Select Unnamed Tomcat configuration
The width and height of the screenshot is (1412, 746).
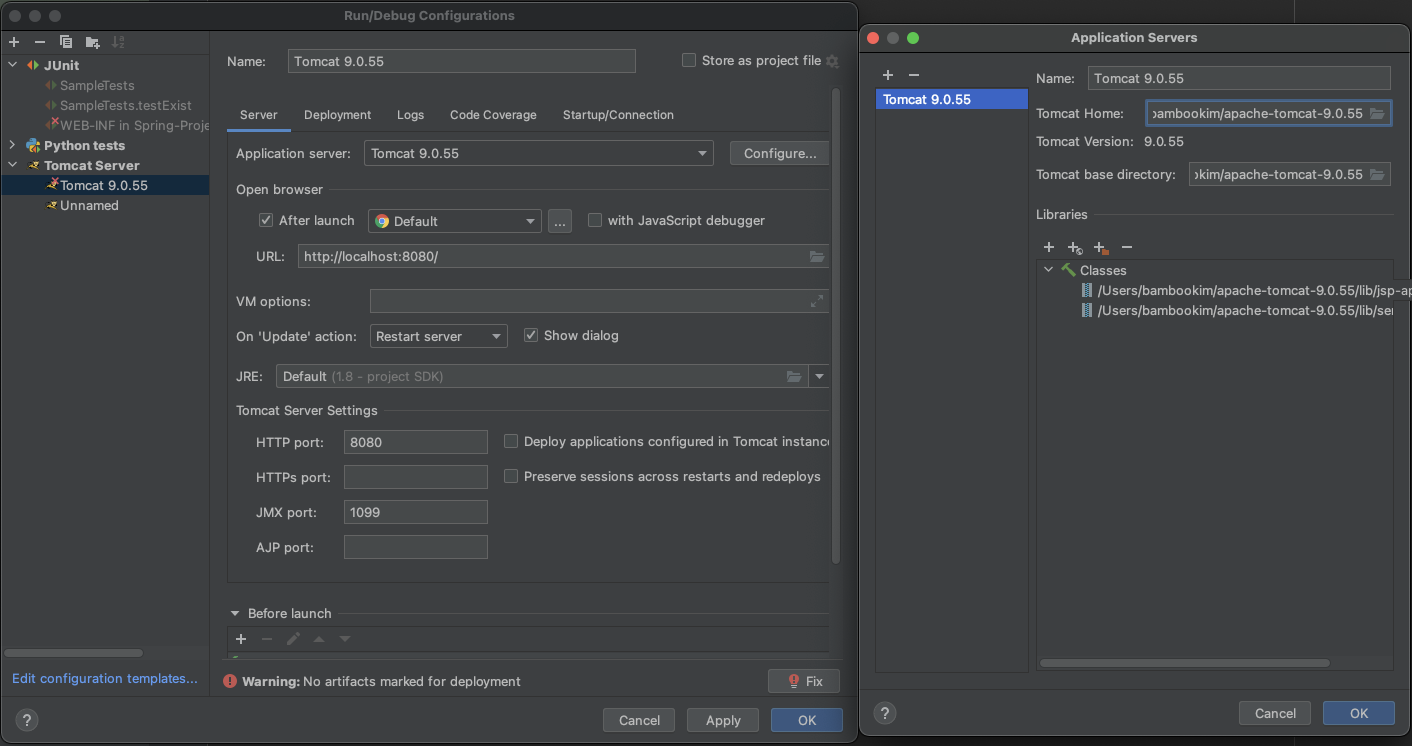pyautogui.click(x=89, y=205)
